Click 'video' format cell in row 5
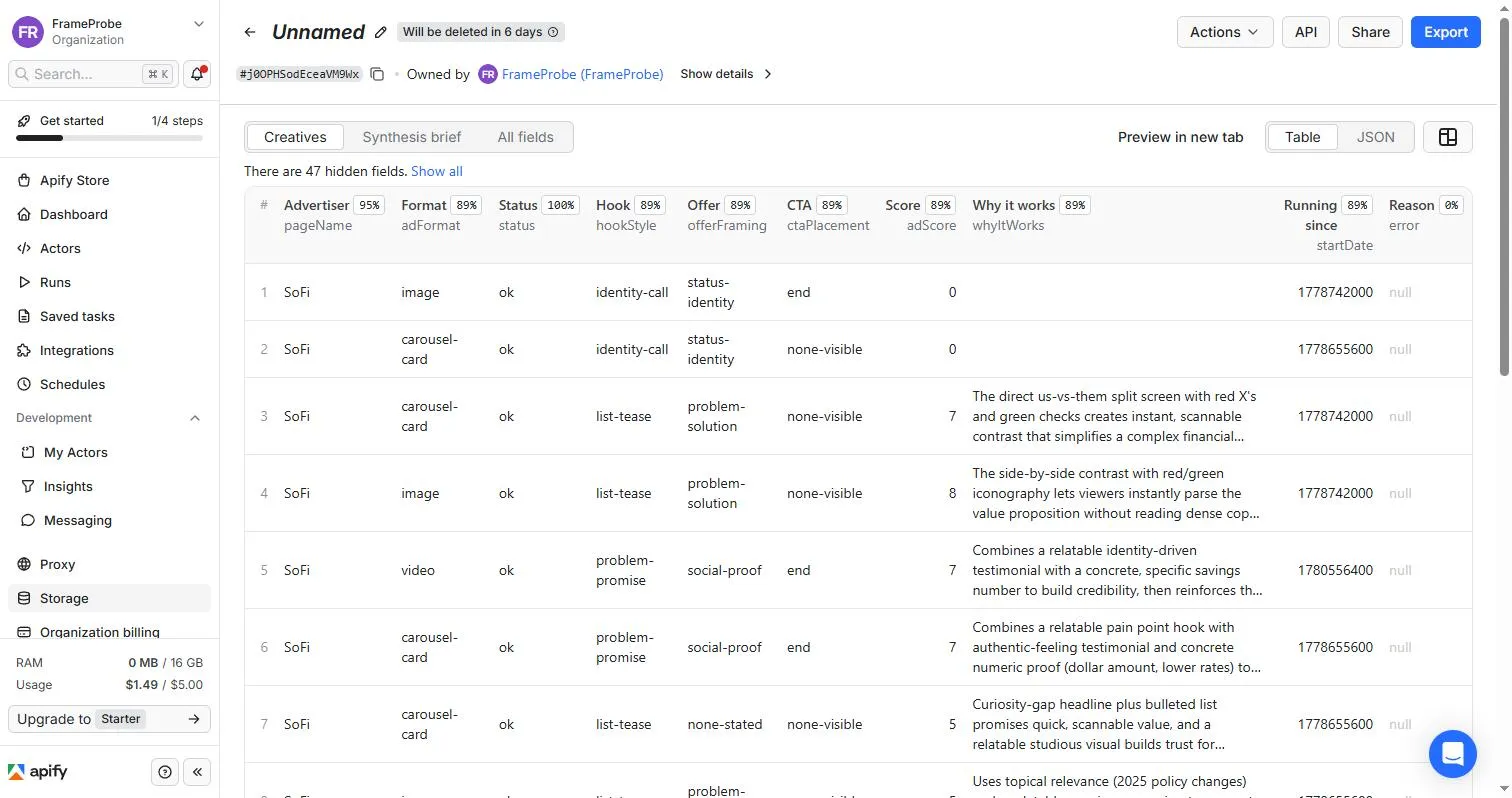 coord(418,570)
